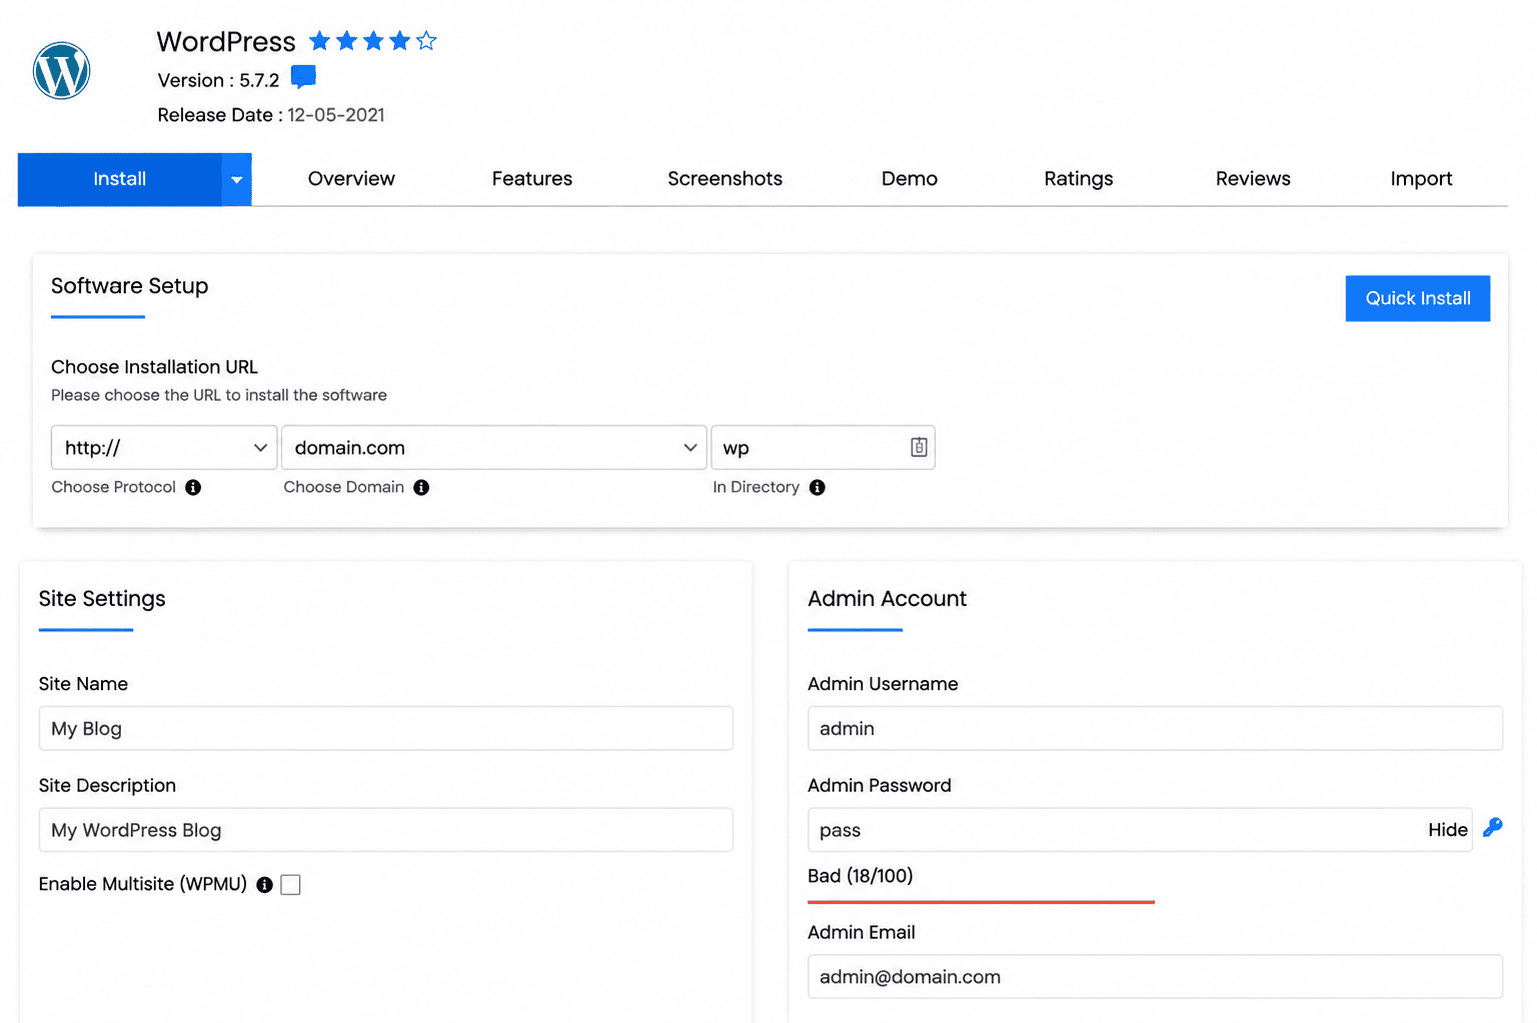Image resolution: width=1537 pixels, height=1023 pixels.
Task: Click the info icon beside Choose Domain
Action: (421, 487)
